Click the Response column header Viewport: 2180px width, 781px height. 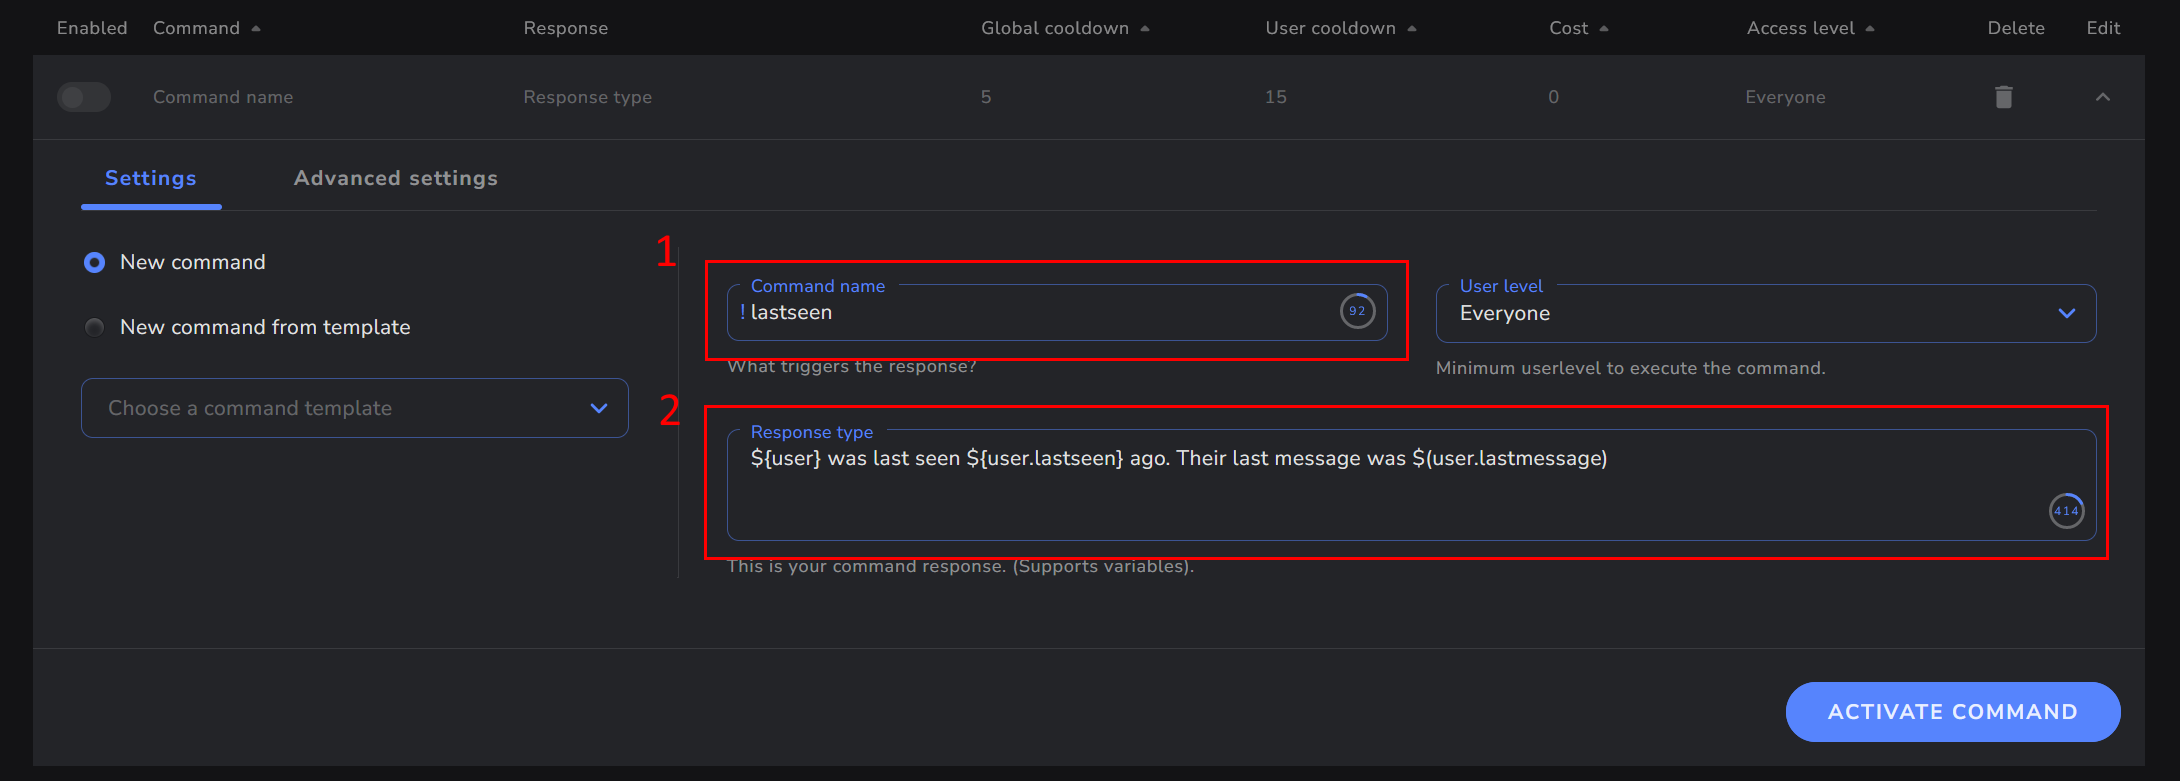[x=566, y=28]
